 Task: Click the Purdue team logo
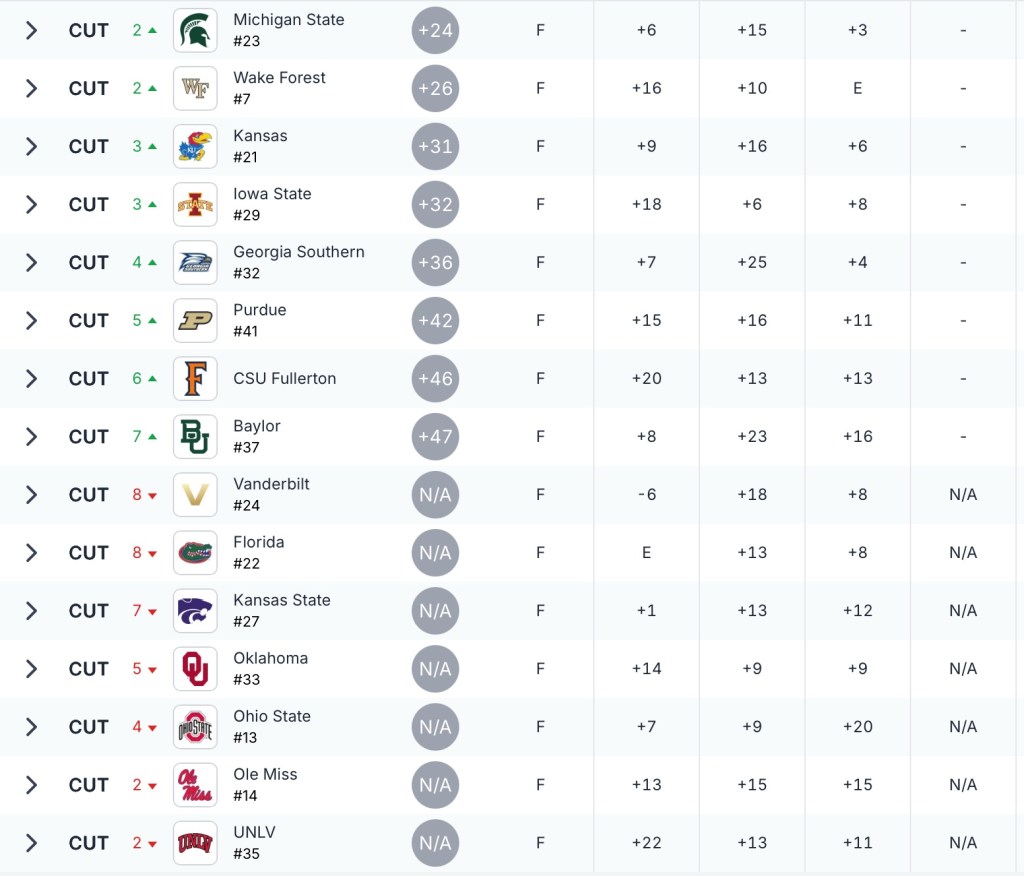click(195, 320)
